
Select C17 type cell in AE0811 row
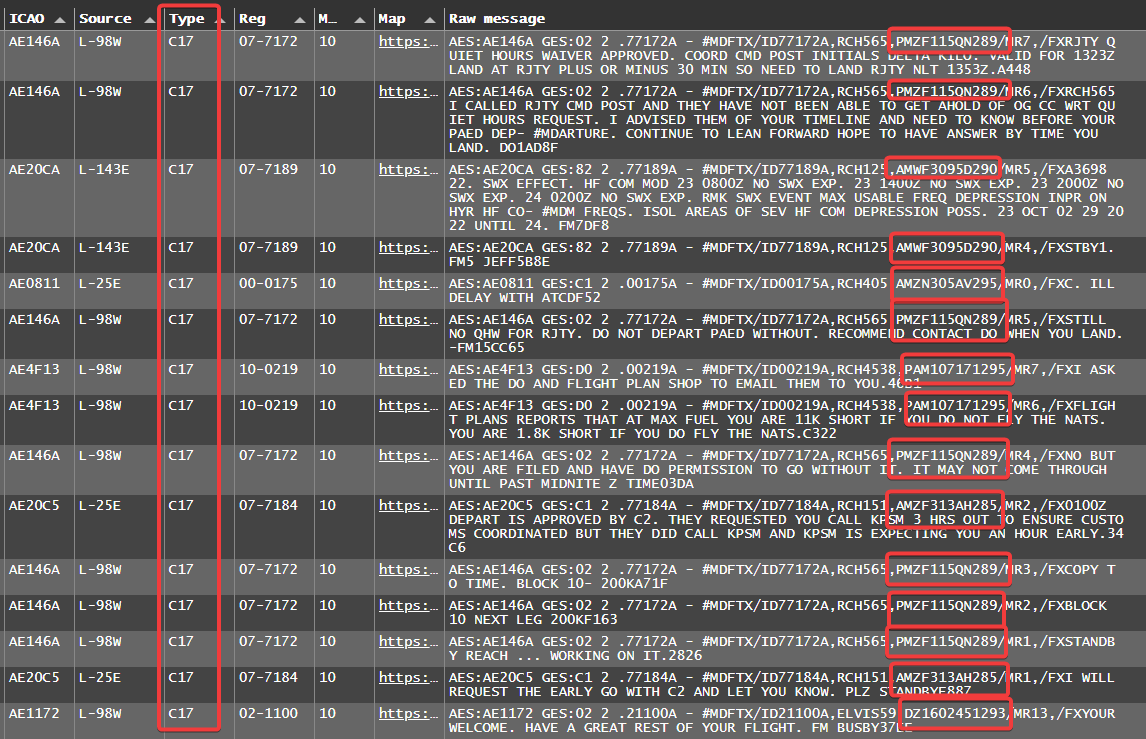[181, 283]
